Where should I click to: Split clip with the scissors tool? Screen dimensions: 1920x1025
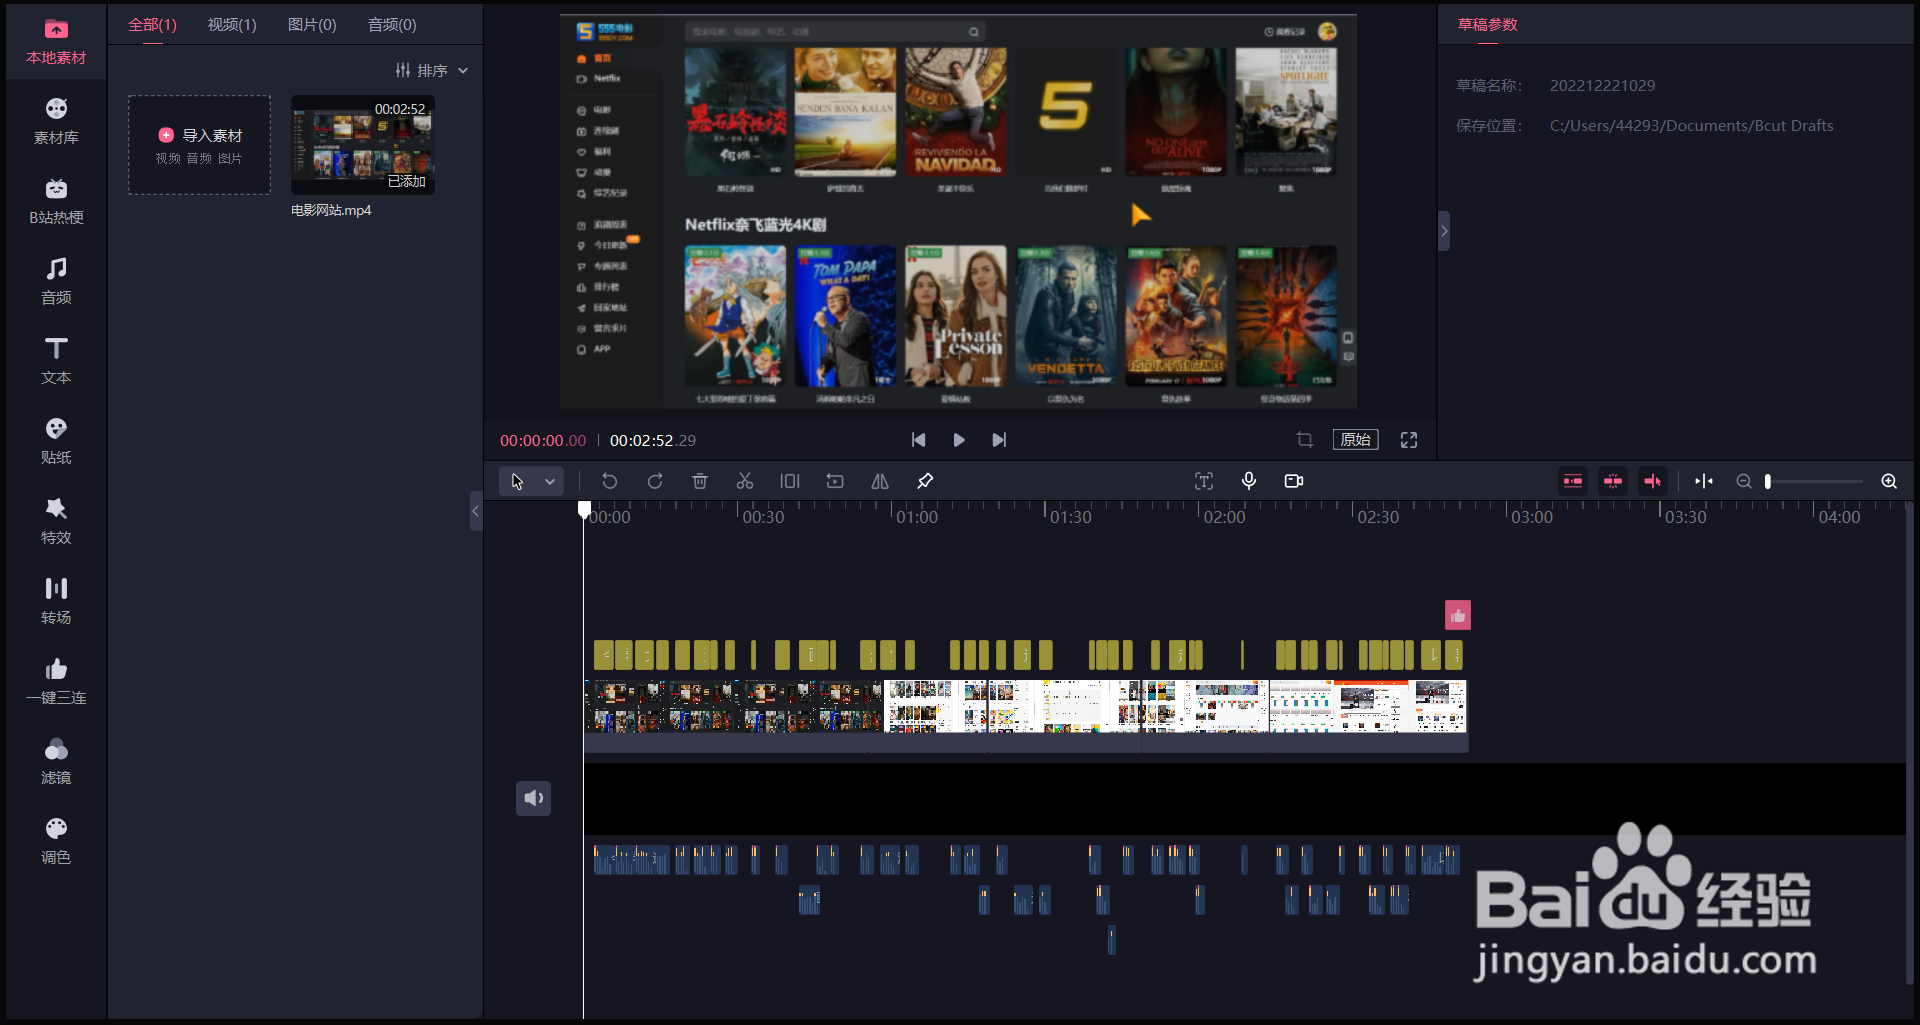point(745,482)
